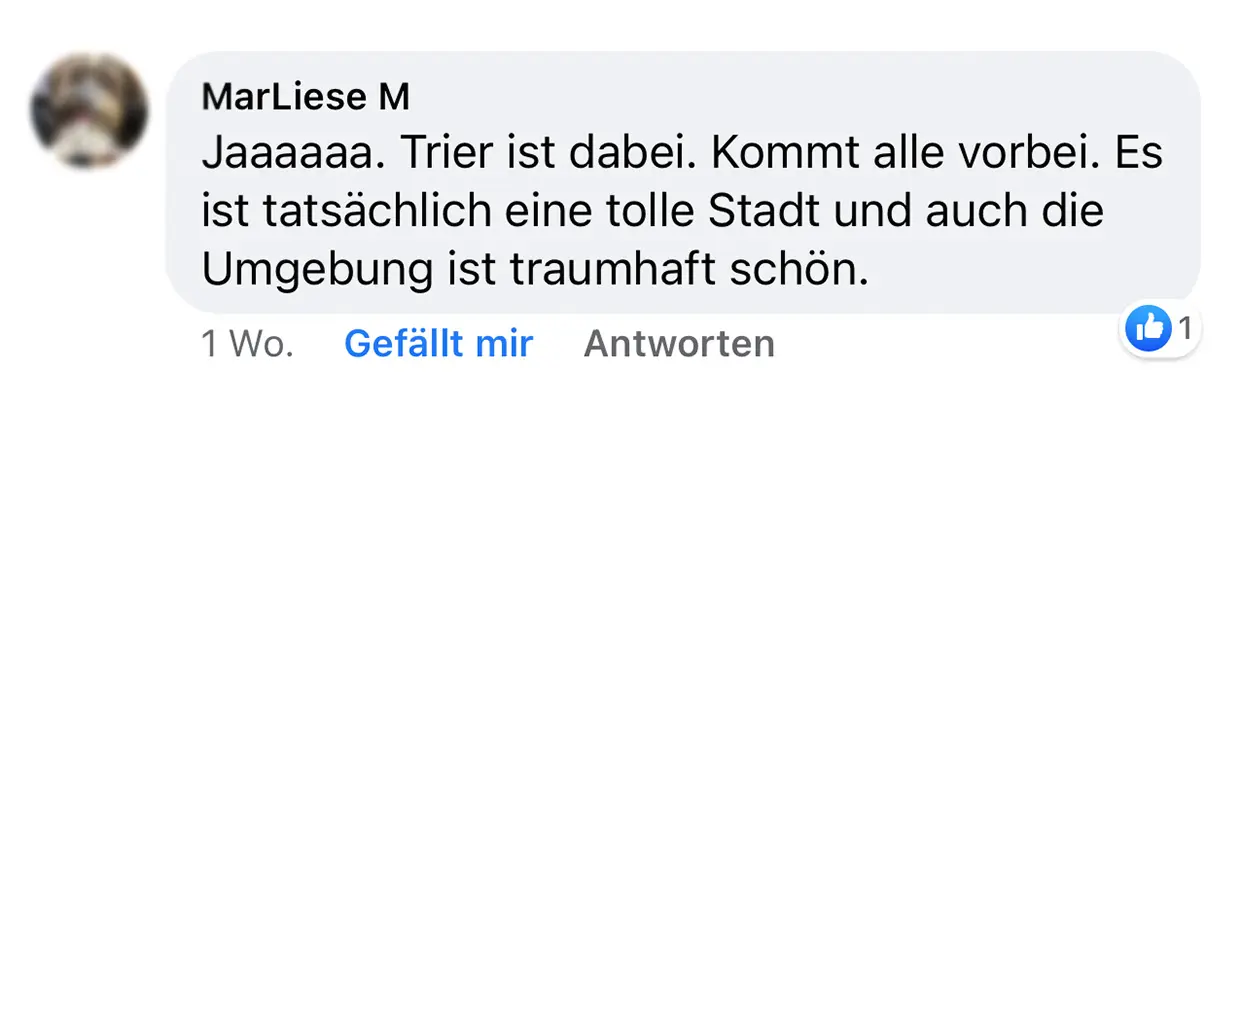Viewport: 1242px width, 1032px height.
Task: Click the thumbs-up inside the white pill
Action: [x=1148, y=328]
